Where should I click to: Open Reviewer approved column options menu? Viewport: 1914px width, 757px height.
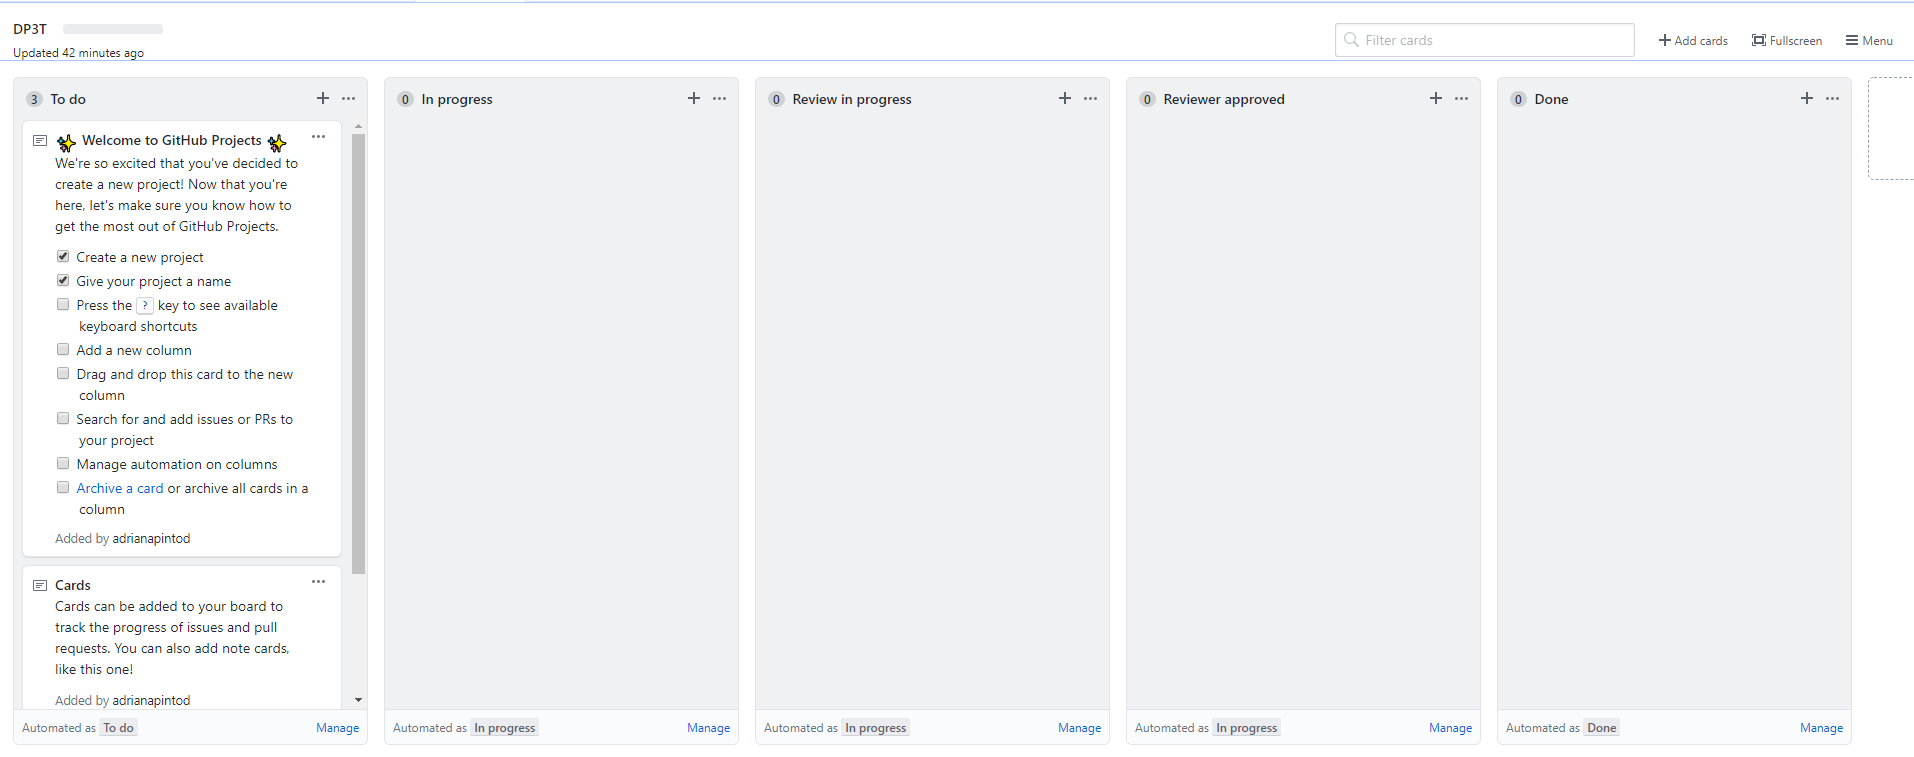pos(1461,98)
